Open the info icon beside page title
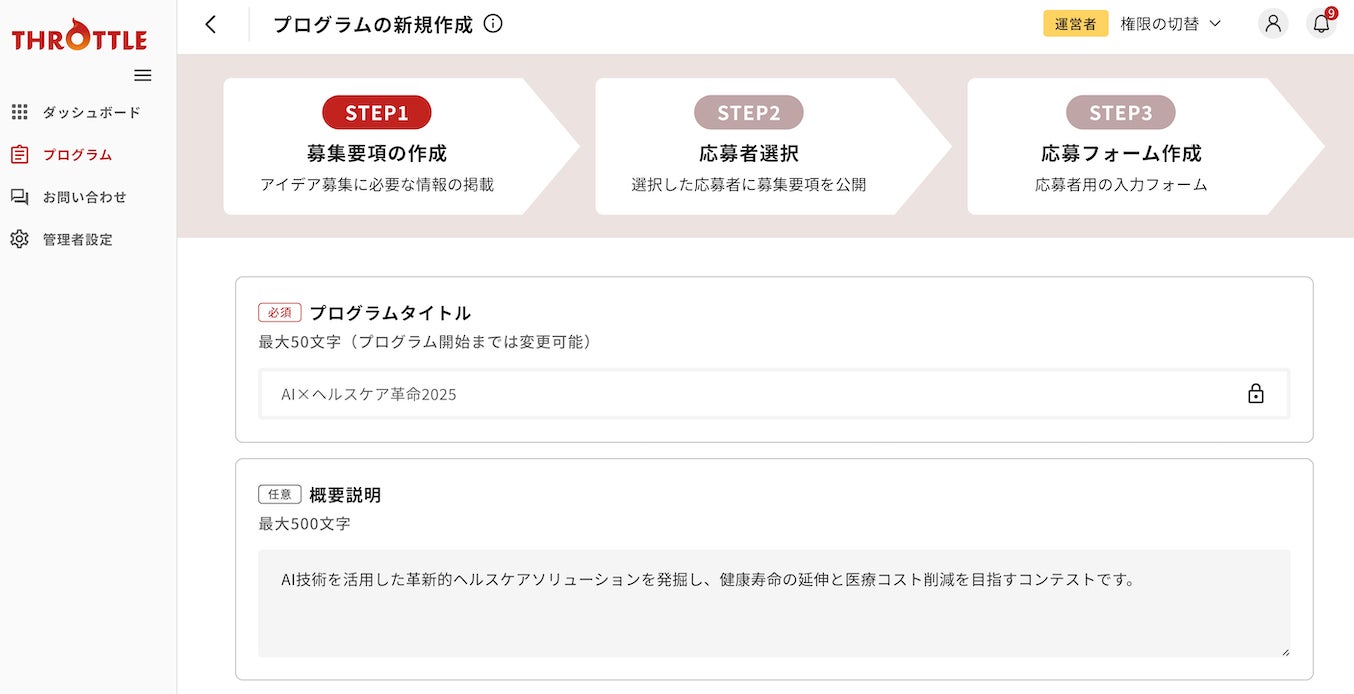 click(x=493, y=24)
